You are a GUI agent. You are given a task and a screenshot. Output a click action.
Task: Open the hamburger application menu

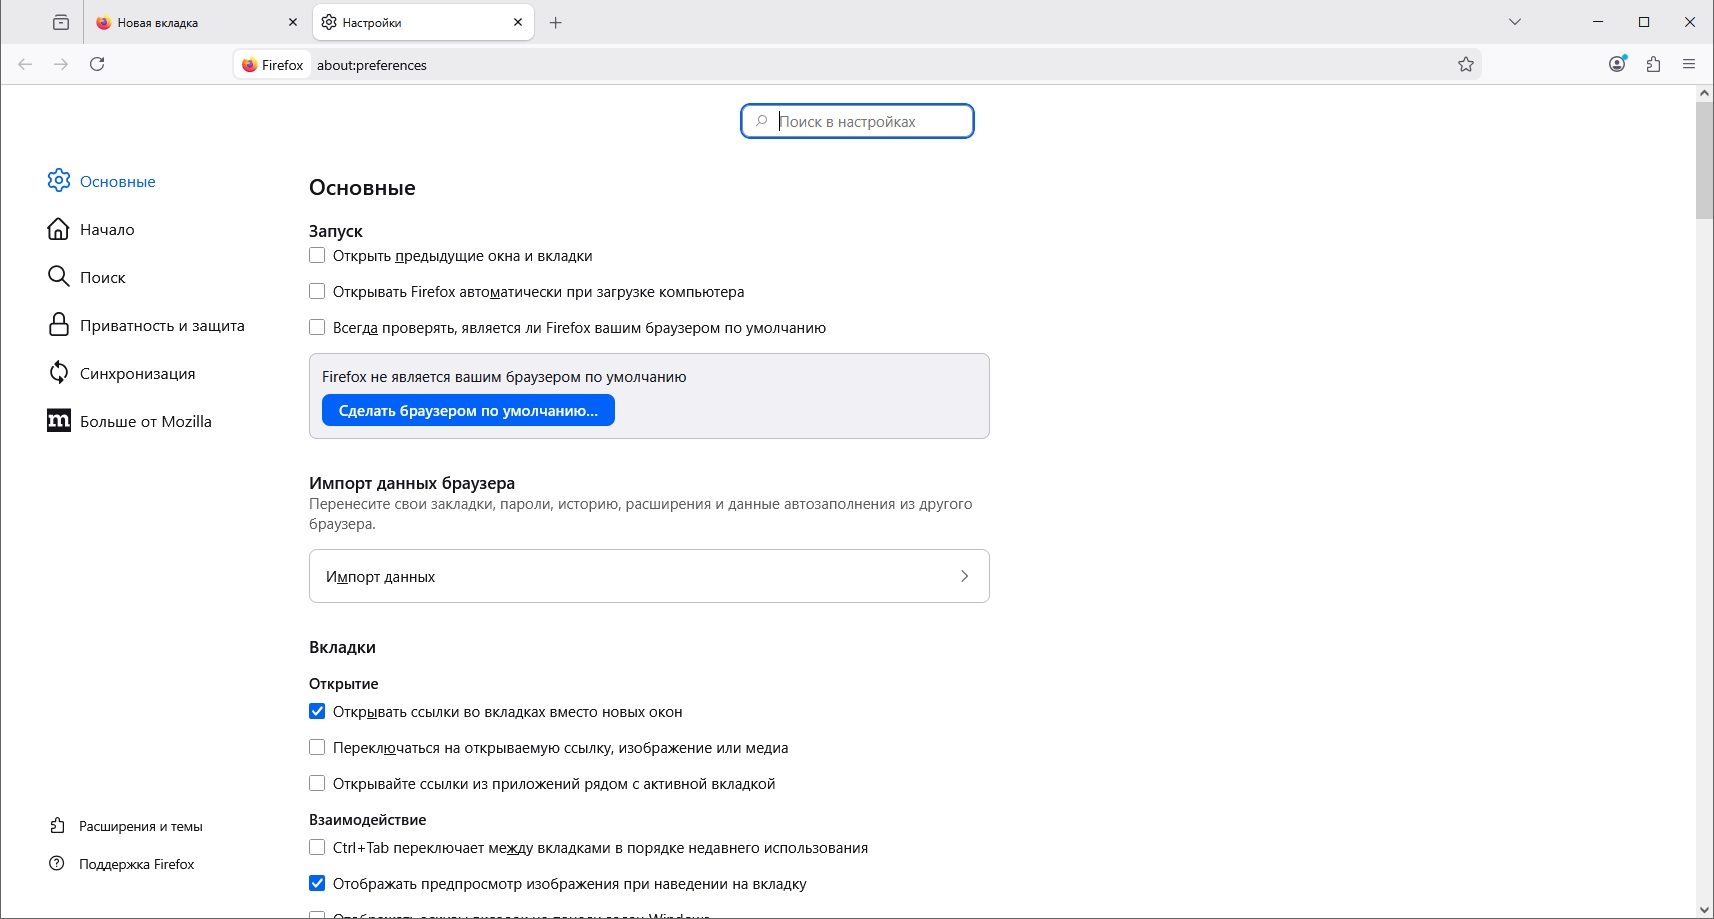(1689, 64)
